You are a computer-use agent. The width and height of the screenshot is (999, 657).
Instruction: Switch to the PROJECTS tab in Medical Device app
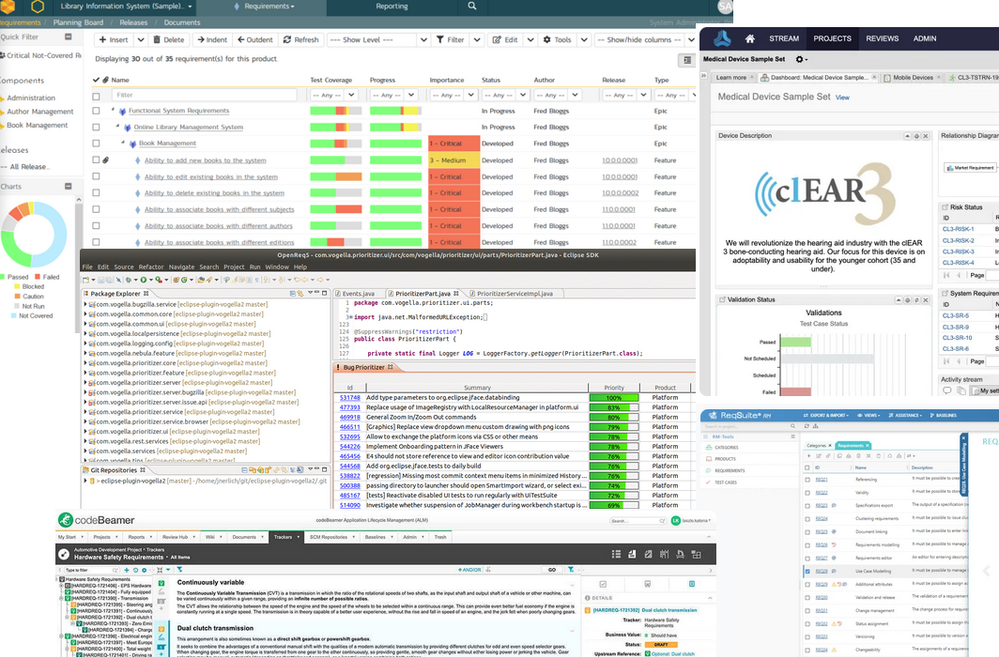point(832,39)
